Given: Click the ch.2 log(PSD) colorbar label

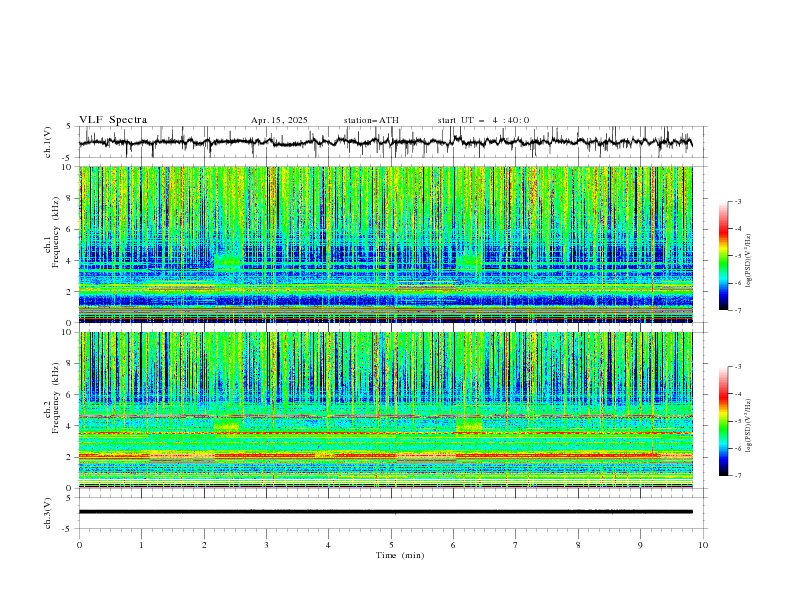Looking at the screenshot, I should coord(750,426).
